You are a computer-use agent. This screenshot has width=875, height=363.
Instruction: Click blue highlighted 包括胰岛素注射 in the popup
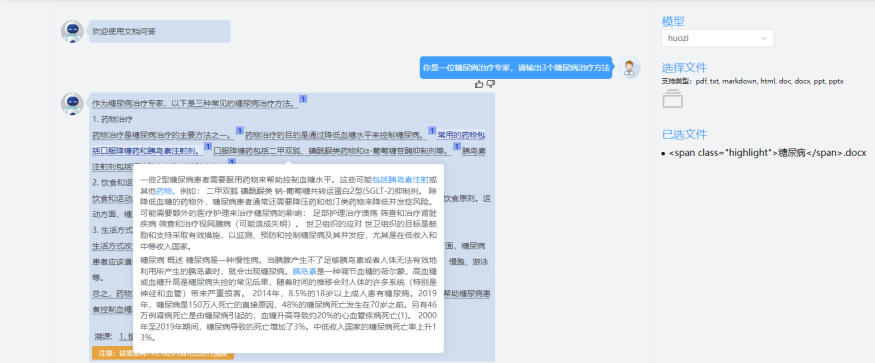coord(400,180)
